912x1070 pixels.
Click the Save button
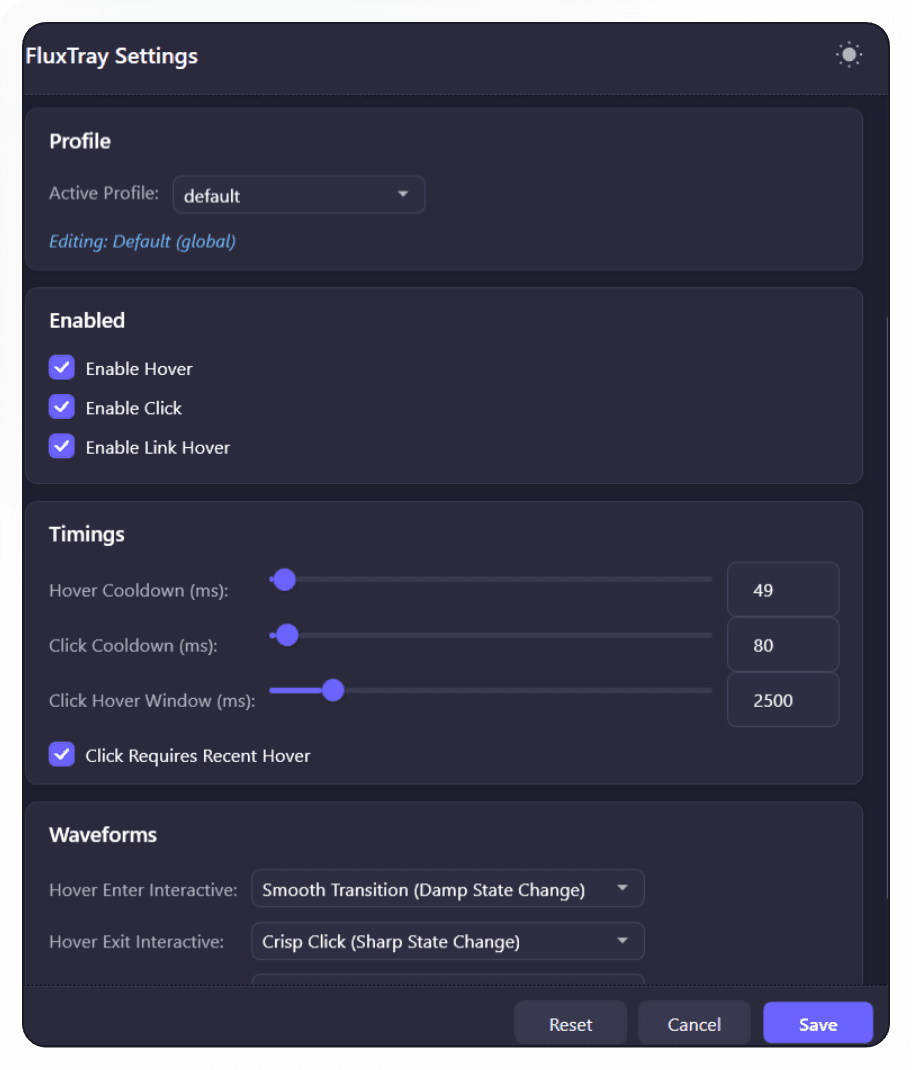click(817, 1024)
